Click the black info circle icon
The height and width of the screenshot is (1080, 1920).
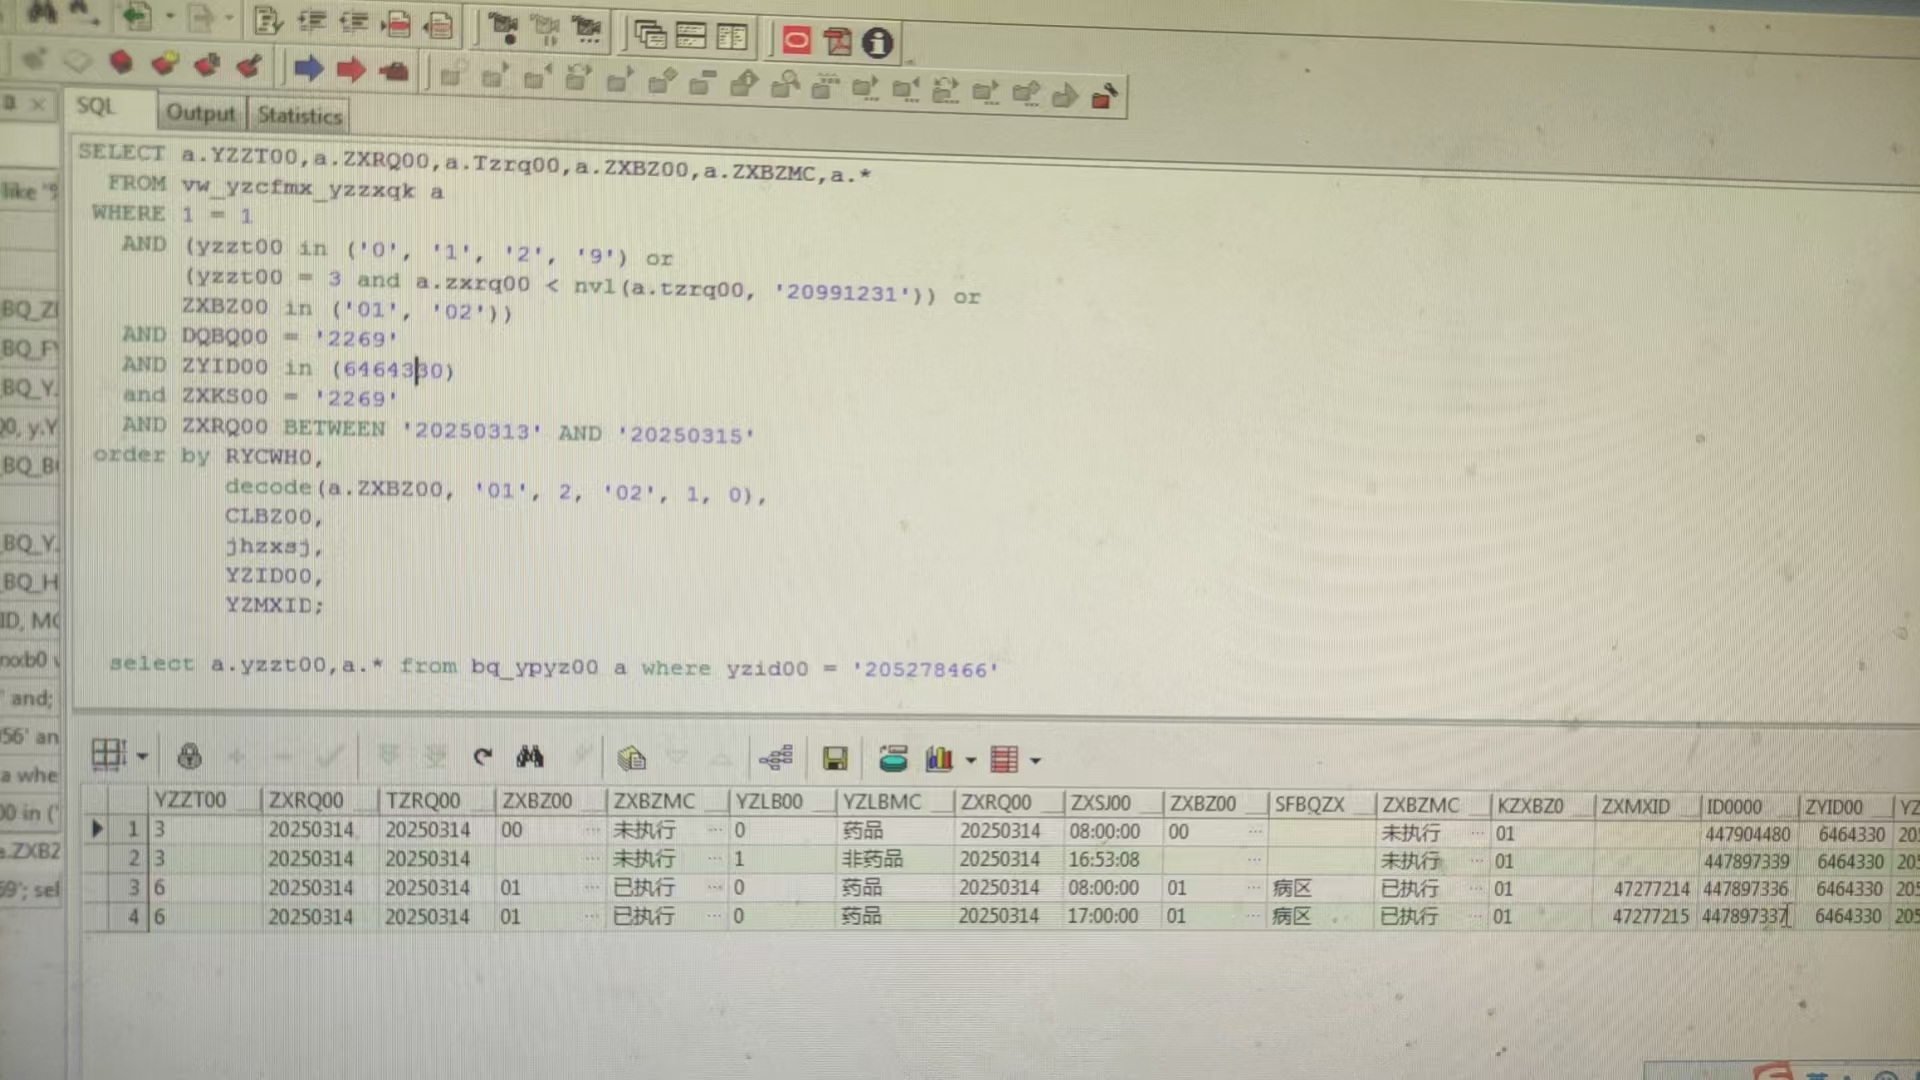click(877, 43)
